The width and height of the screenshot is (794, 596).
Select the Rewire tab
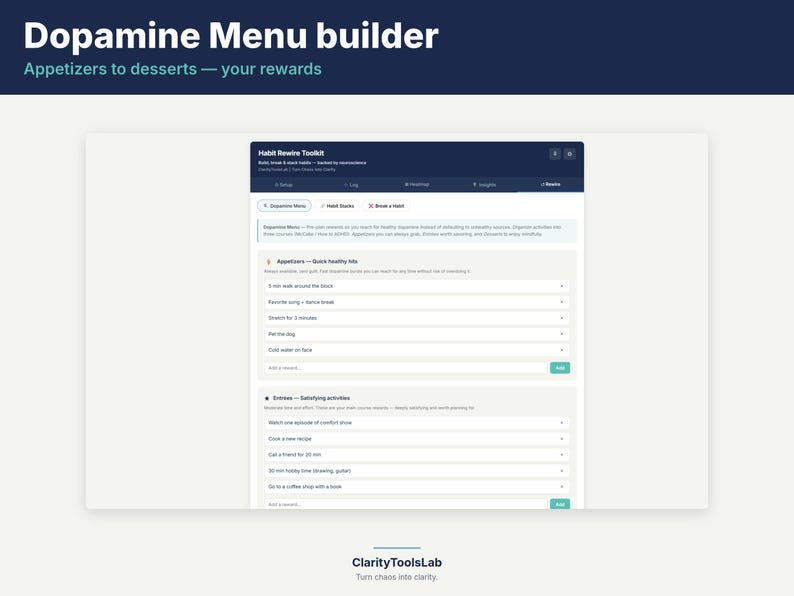tap(550, 184)
